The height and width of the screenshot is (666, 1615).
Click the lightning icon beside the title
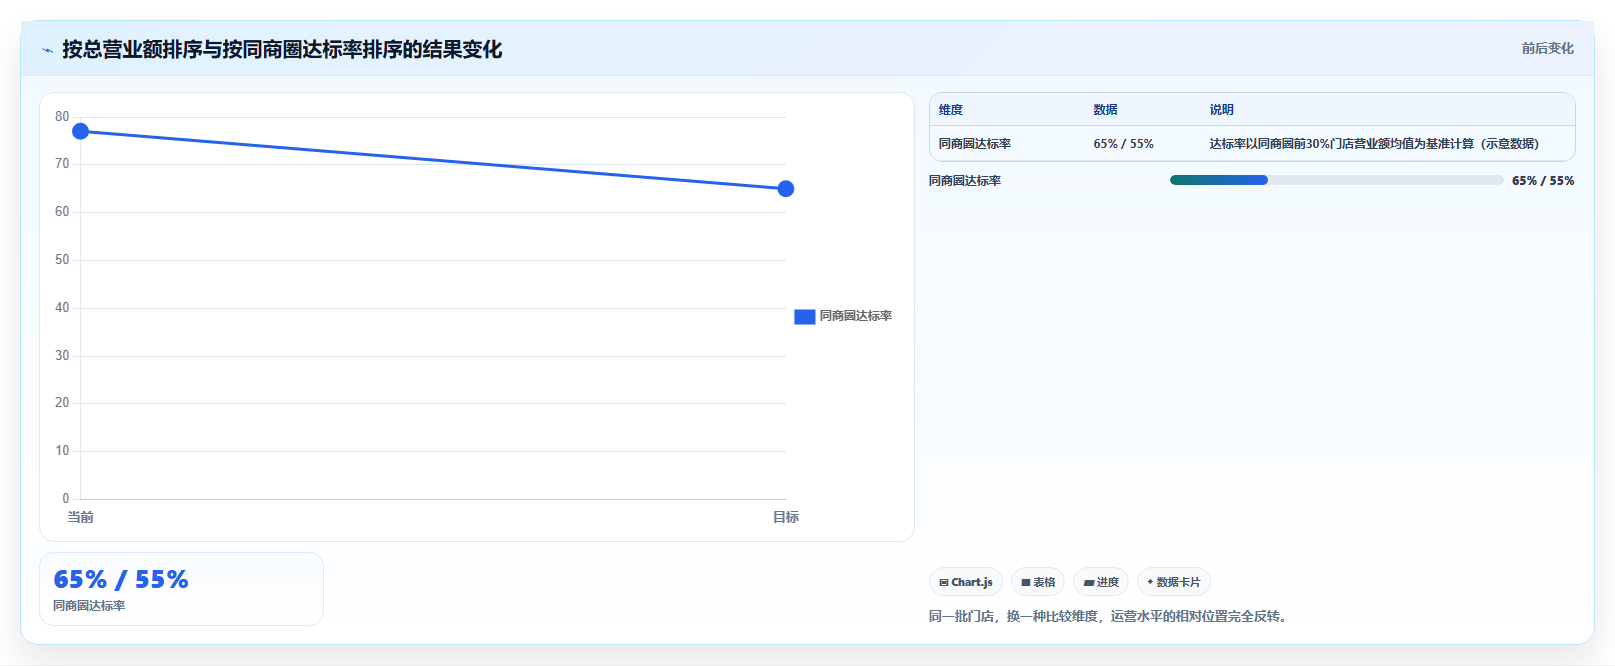pos(47,50)
